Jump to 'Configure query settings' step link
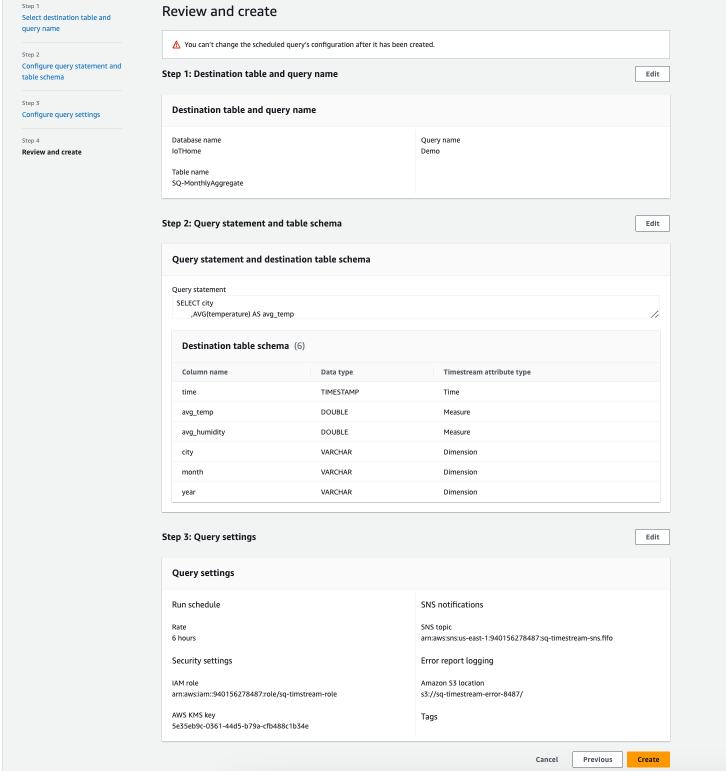This screenshot has width=726, height=771. [x=61, y=114]
